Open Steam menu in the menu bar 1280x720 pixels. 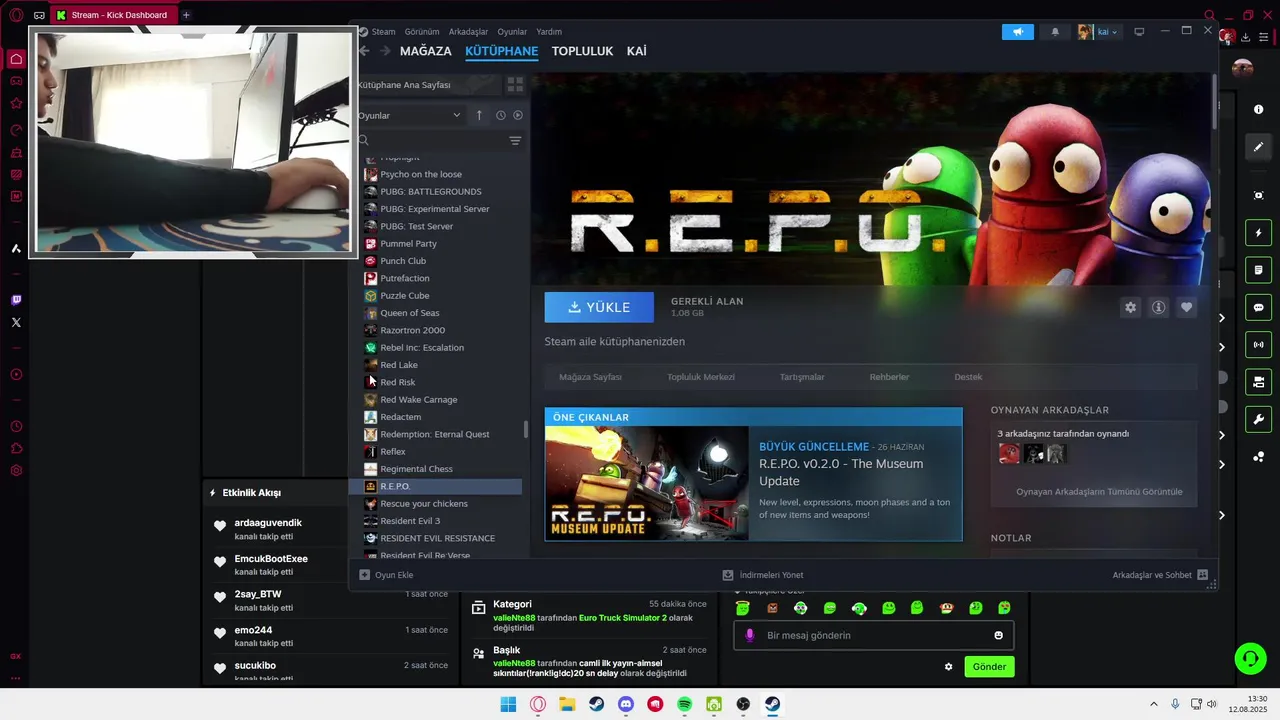[383, 32]
